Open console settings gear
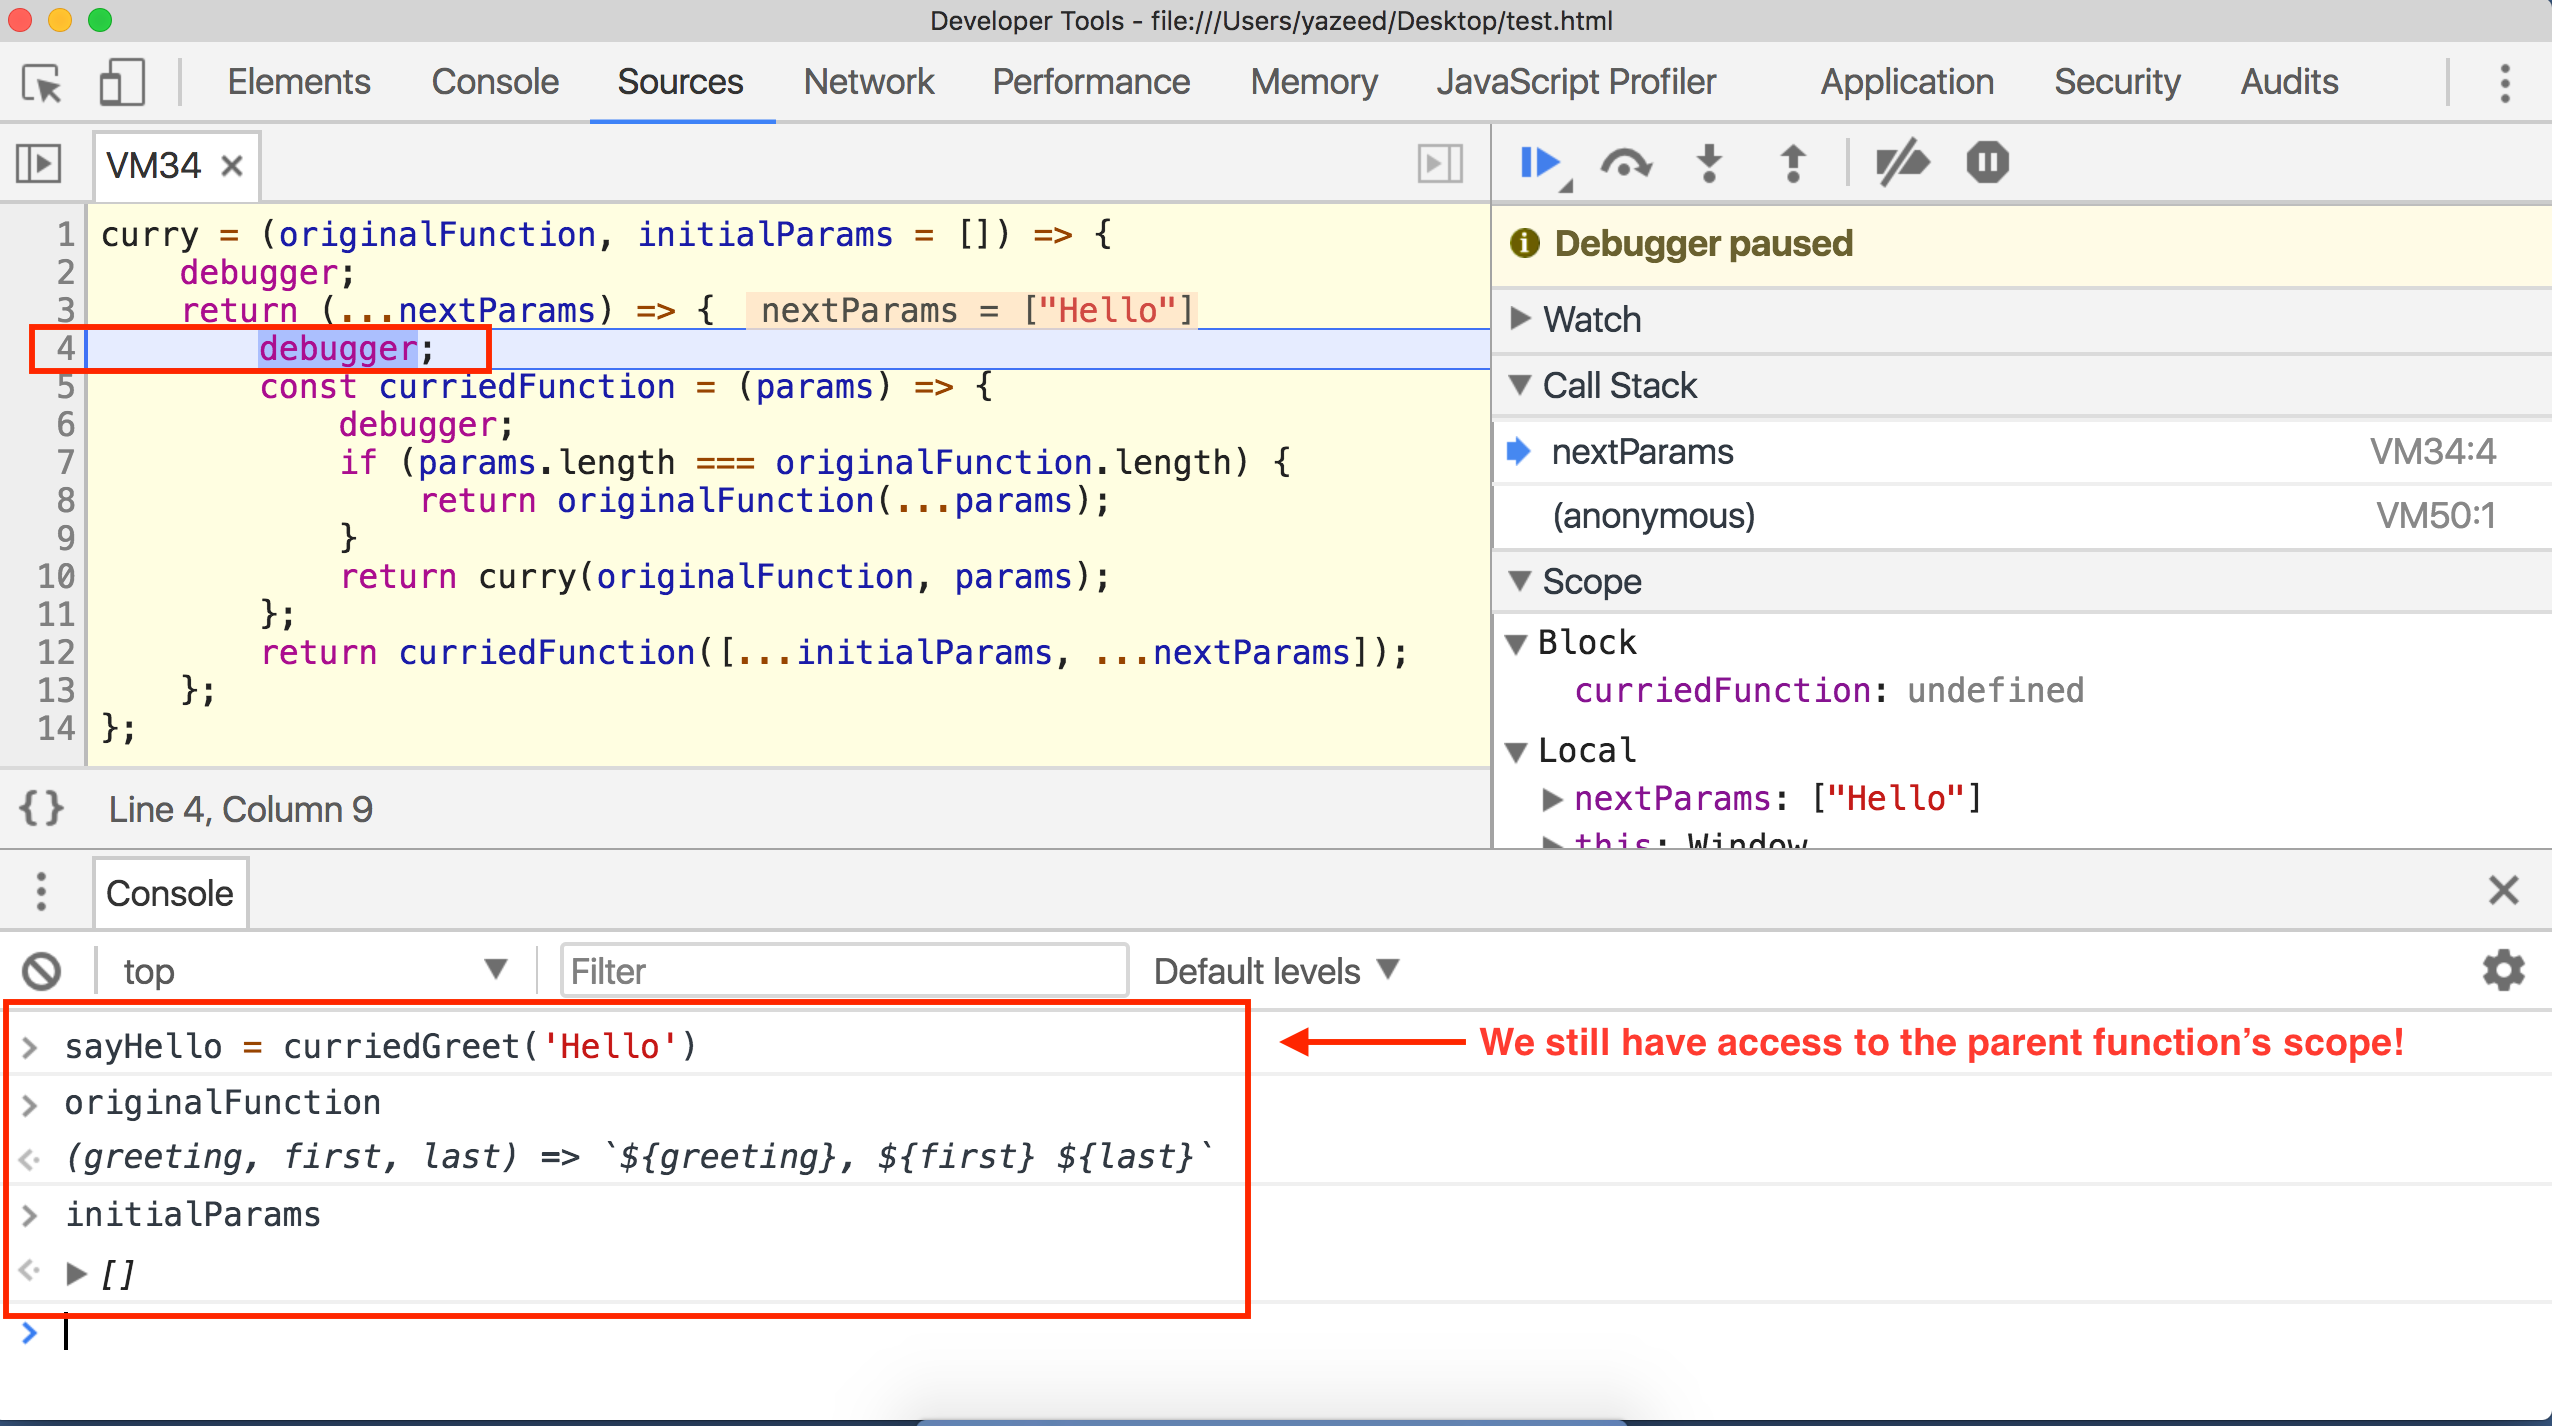The width and height of the screenshot is (2552, 1426). (2502, 969)
